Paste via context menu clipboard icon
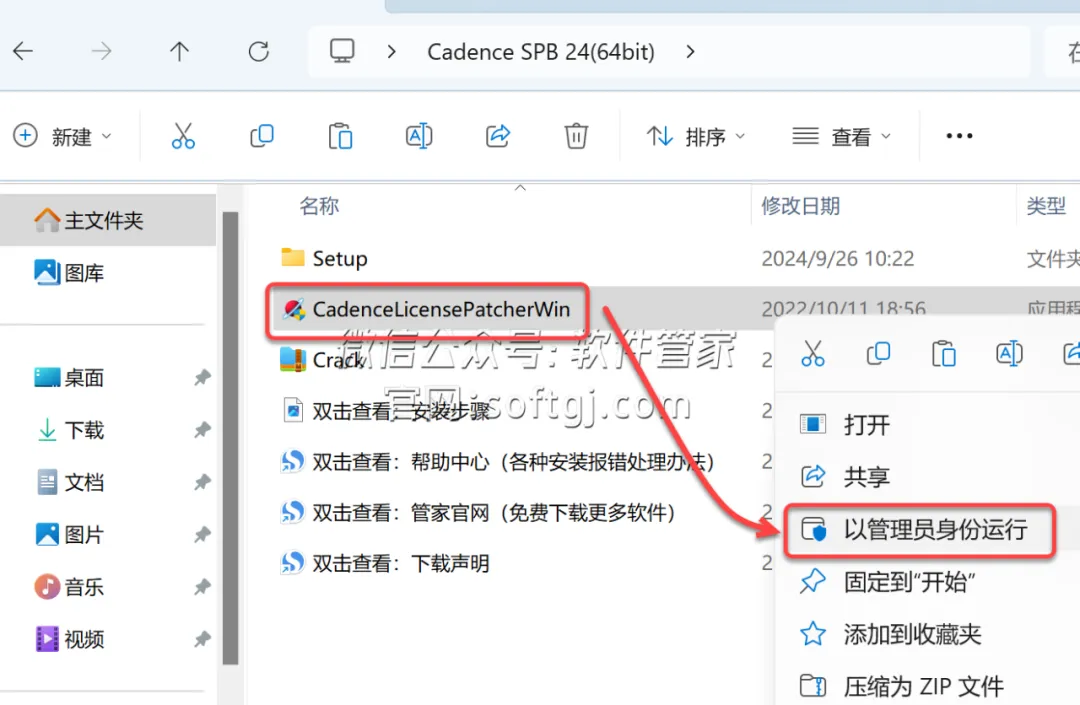The image size is (1080, 705). [944, 354]
